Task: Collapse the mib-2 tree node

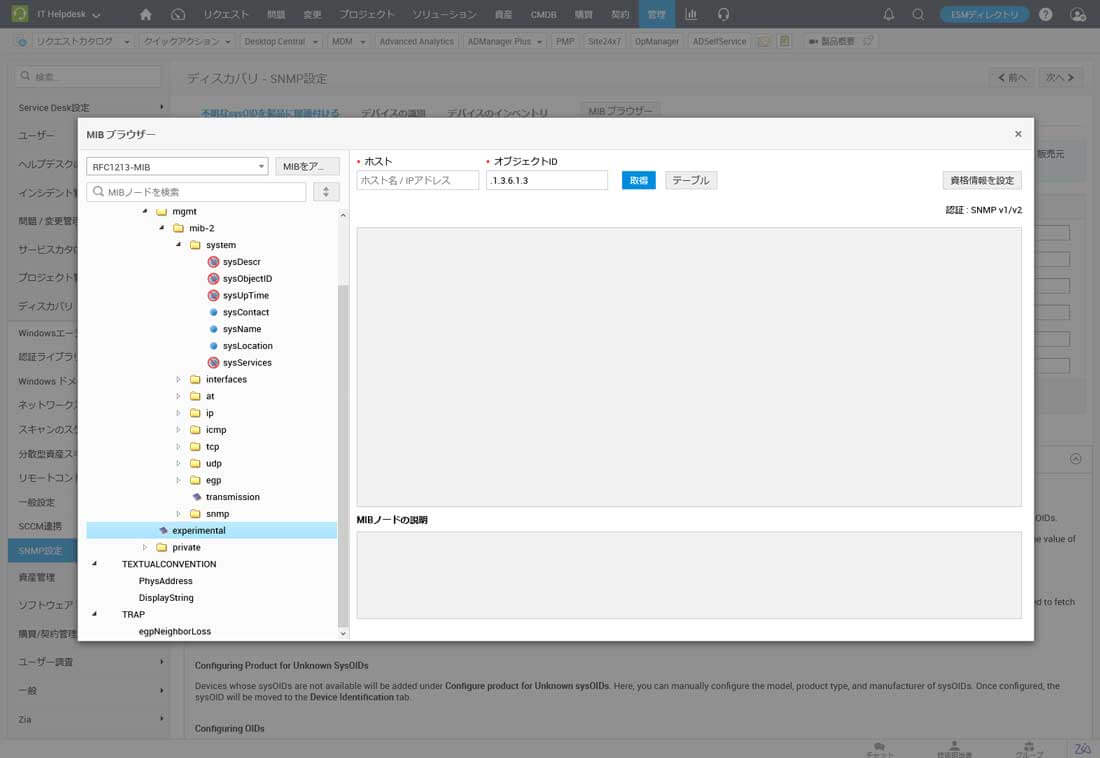Action: [x=162, y=228]
